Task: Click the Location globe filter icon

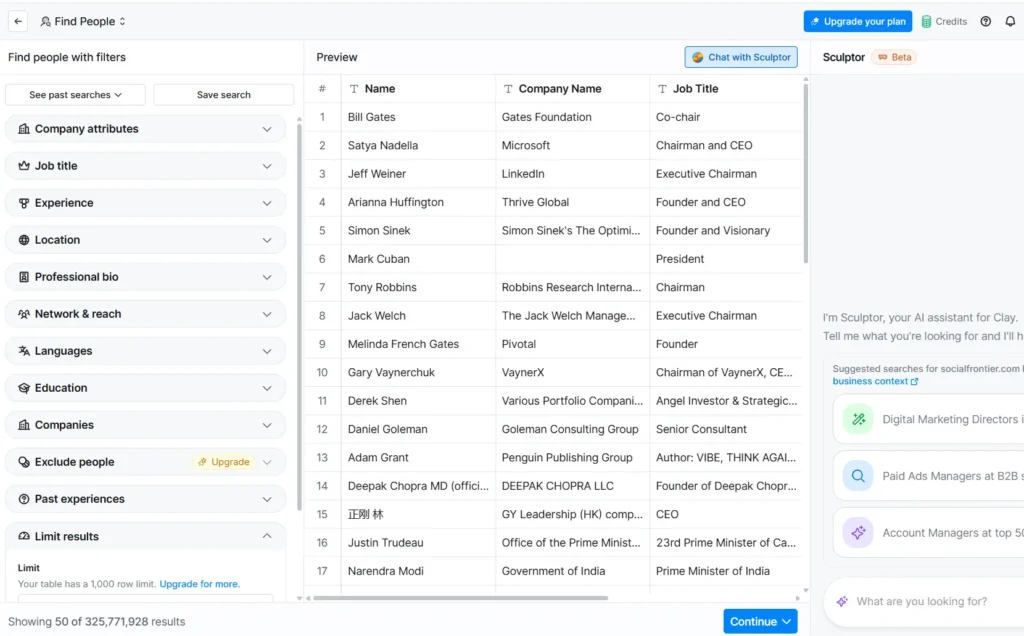Action: point(25,240)
